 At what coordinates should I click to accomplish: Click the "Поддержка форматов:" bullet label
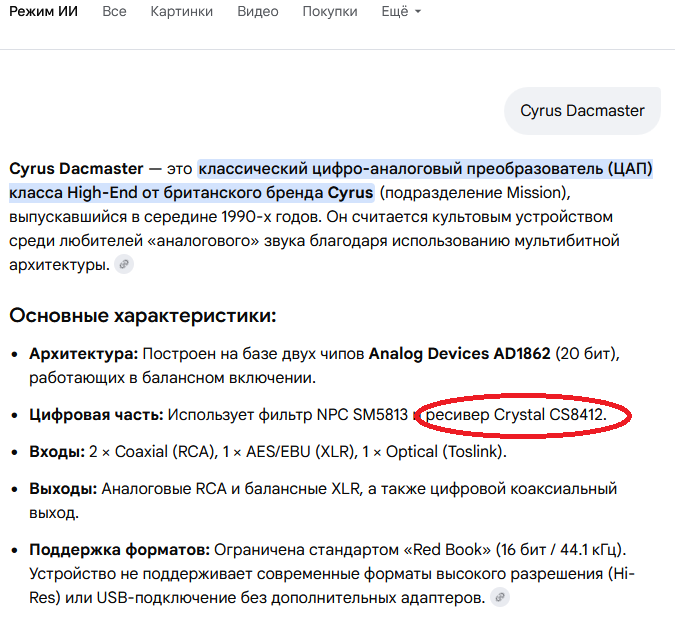[x=119, y=550]
